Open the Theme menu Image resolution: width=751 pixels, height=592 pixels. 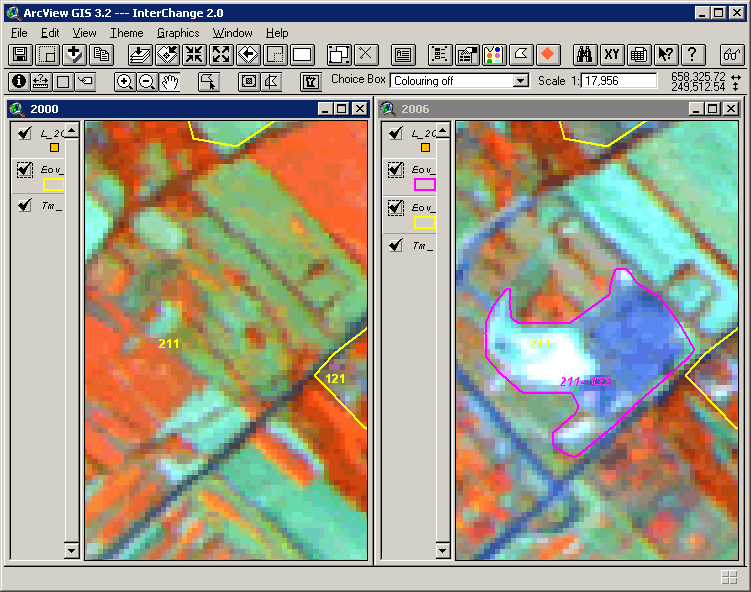coord(126,33)
